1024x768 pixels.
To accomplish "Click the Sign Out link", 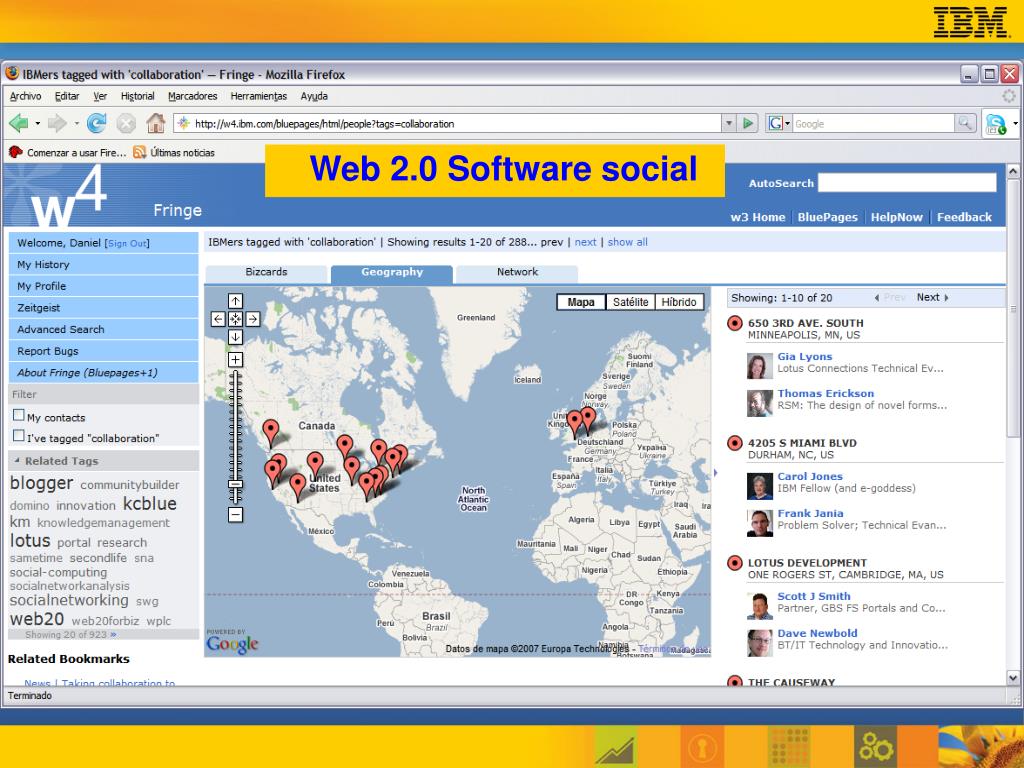I will point(127,244).
